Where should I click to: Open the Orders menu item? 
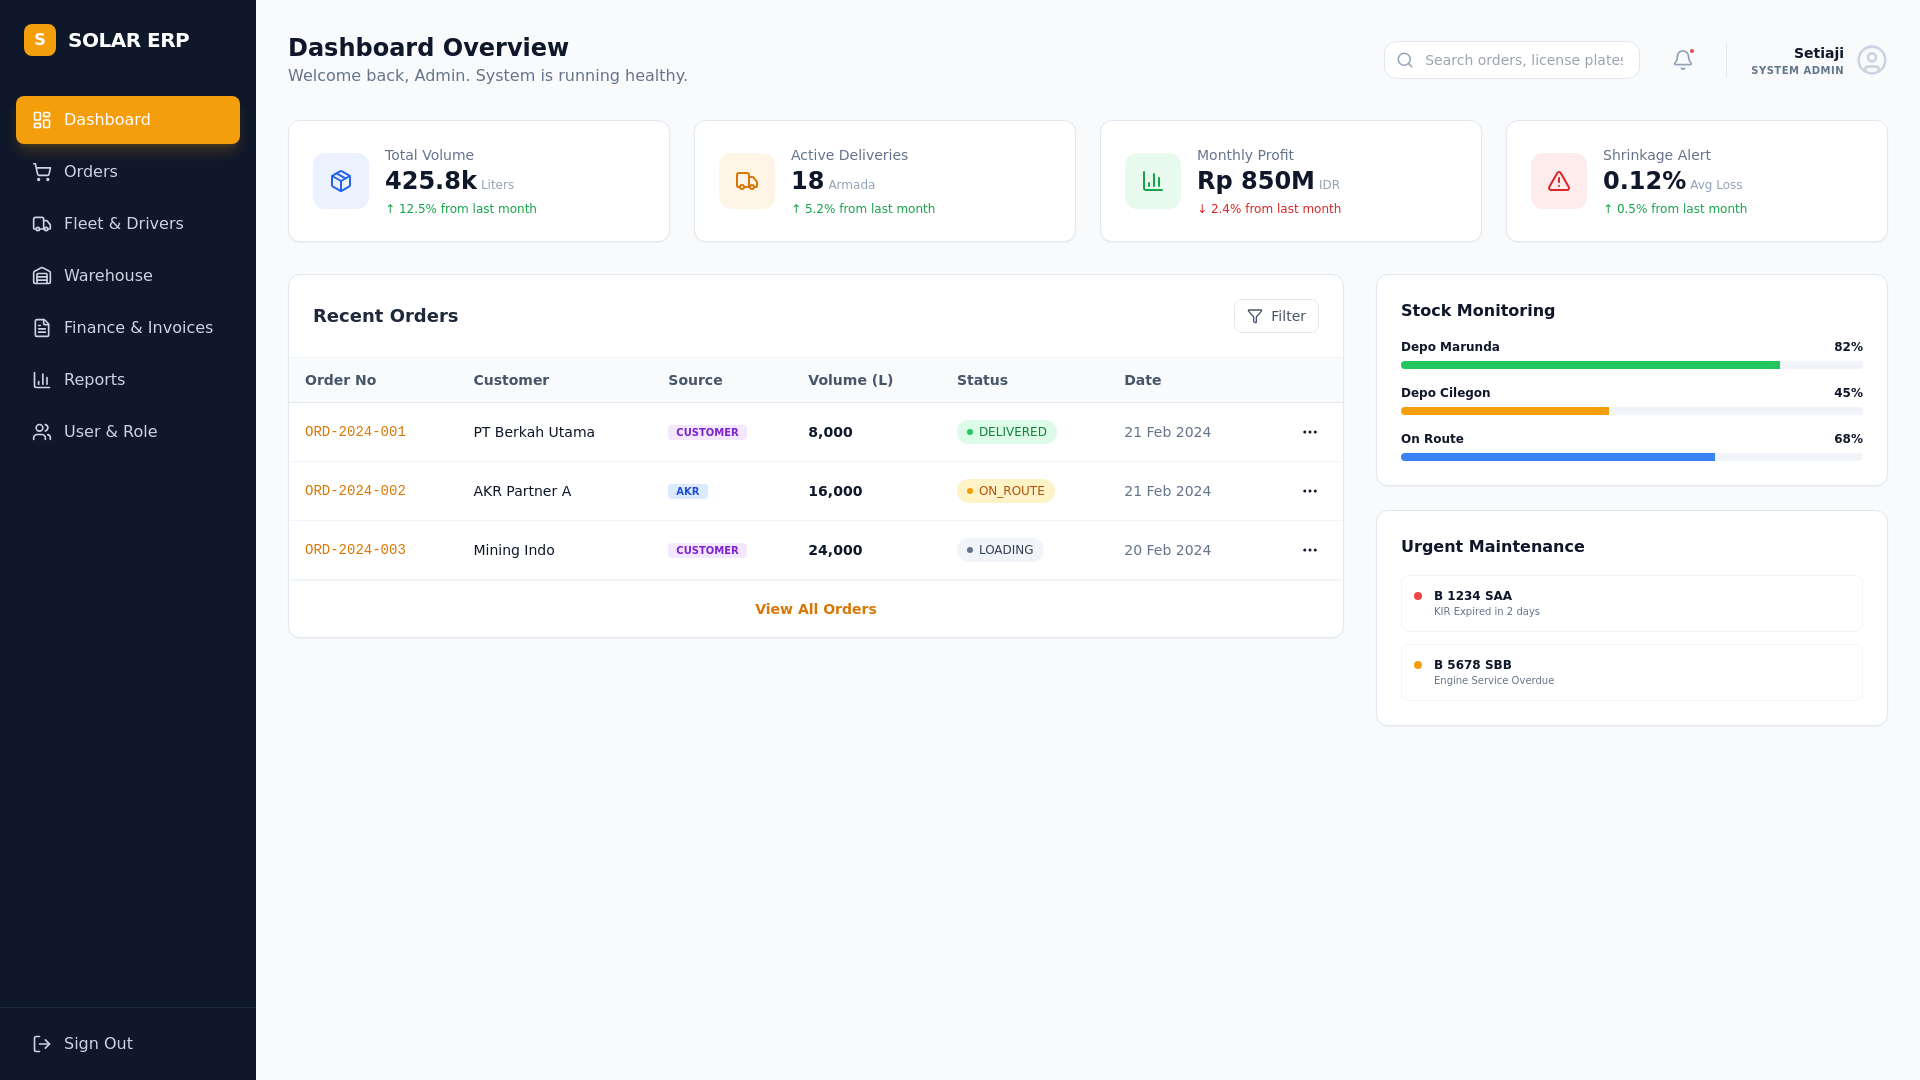(x=128, y=172)
